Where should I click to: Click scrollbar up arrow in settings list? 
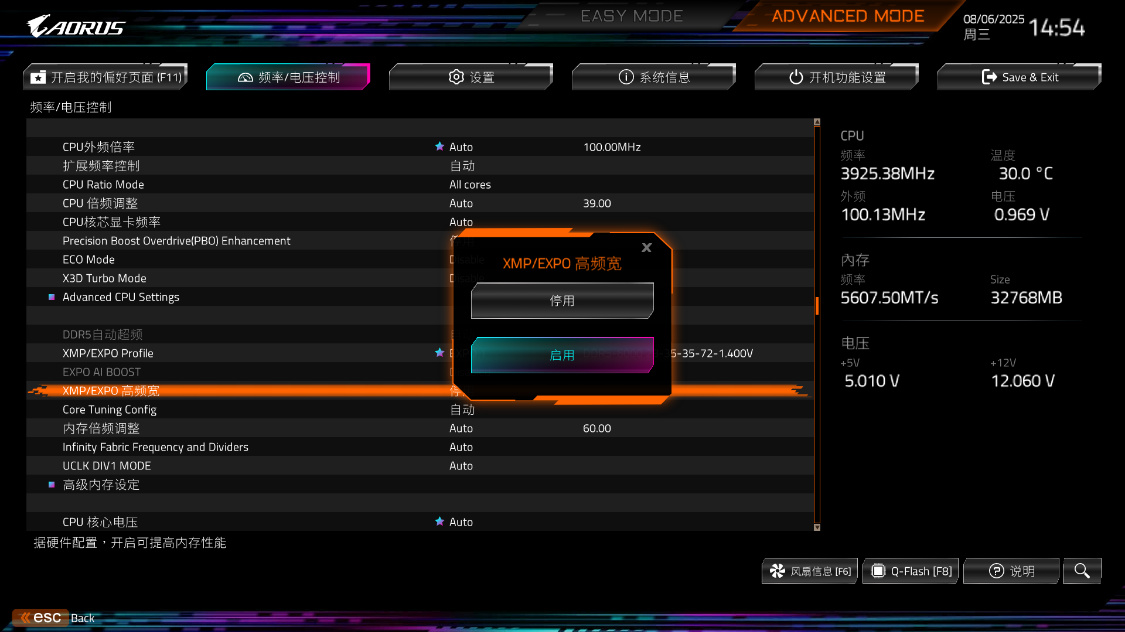pyautogui.click(x=817, y=123)
